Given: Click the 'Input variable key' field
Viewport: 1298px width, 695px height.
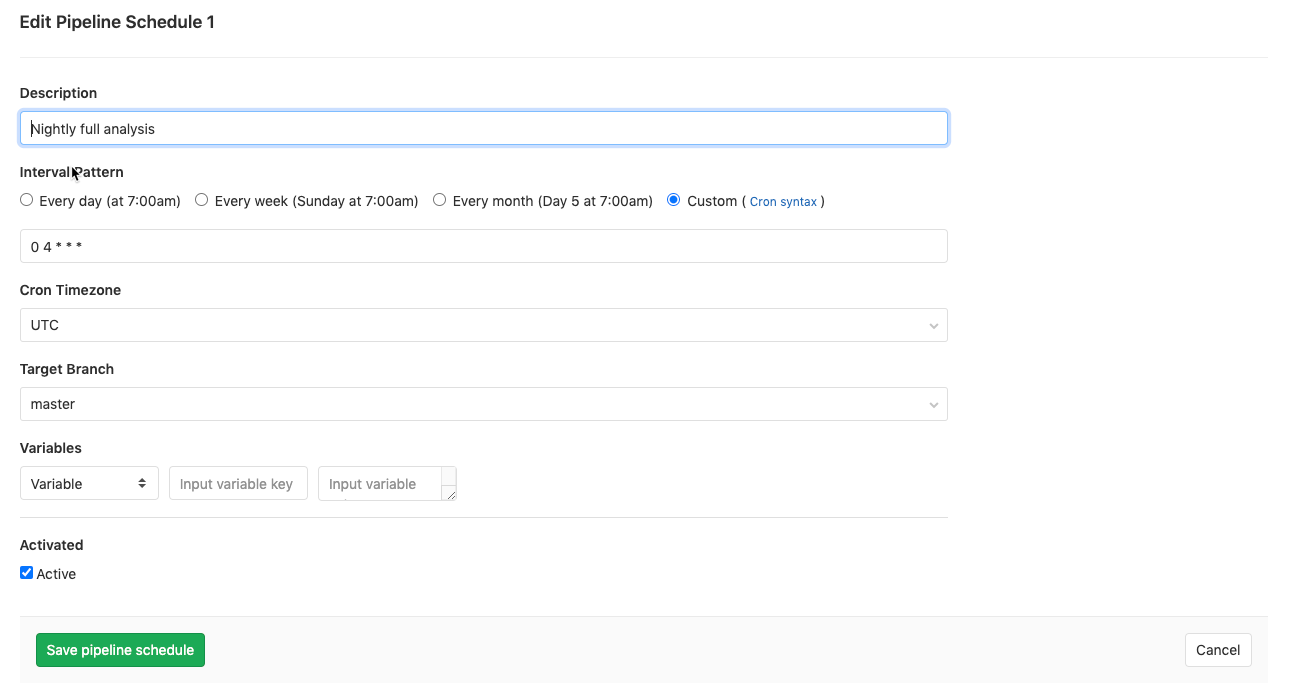Looking at the screenshot, I should pos(238,483).
